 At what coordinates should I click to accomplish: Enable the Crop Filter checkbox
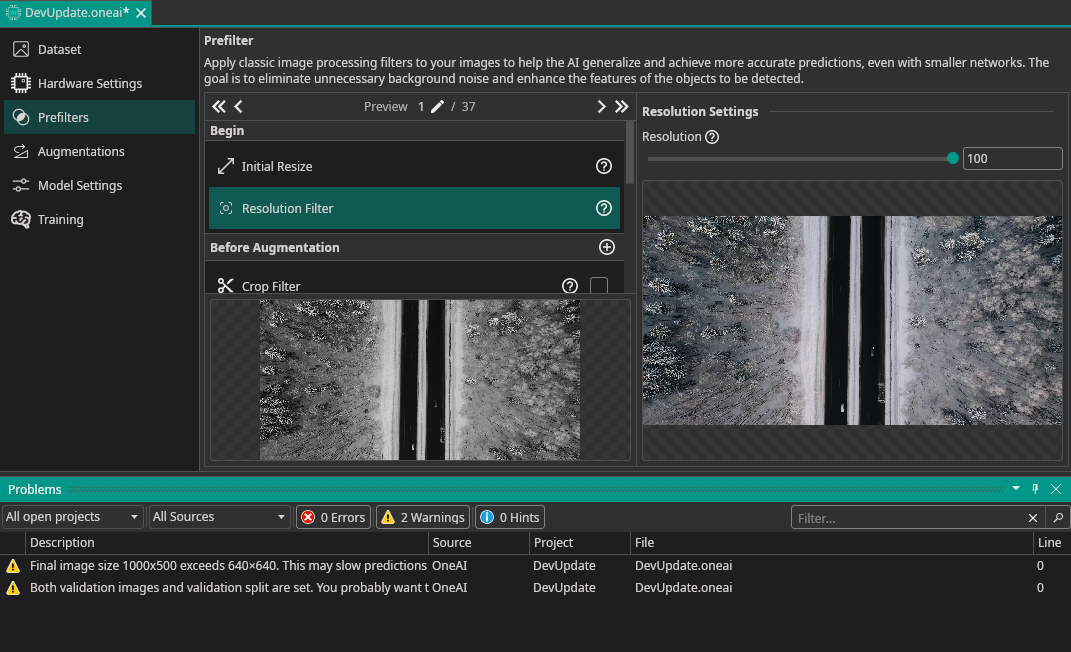598,286
